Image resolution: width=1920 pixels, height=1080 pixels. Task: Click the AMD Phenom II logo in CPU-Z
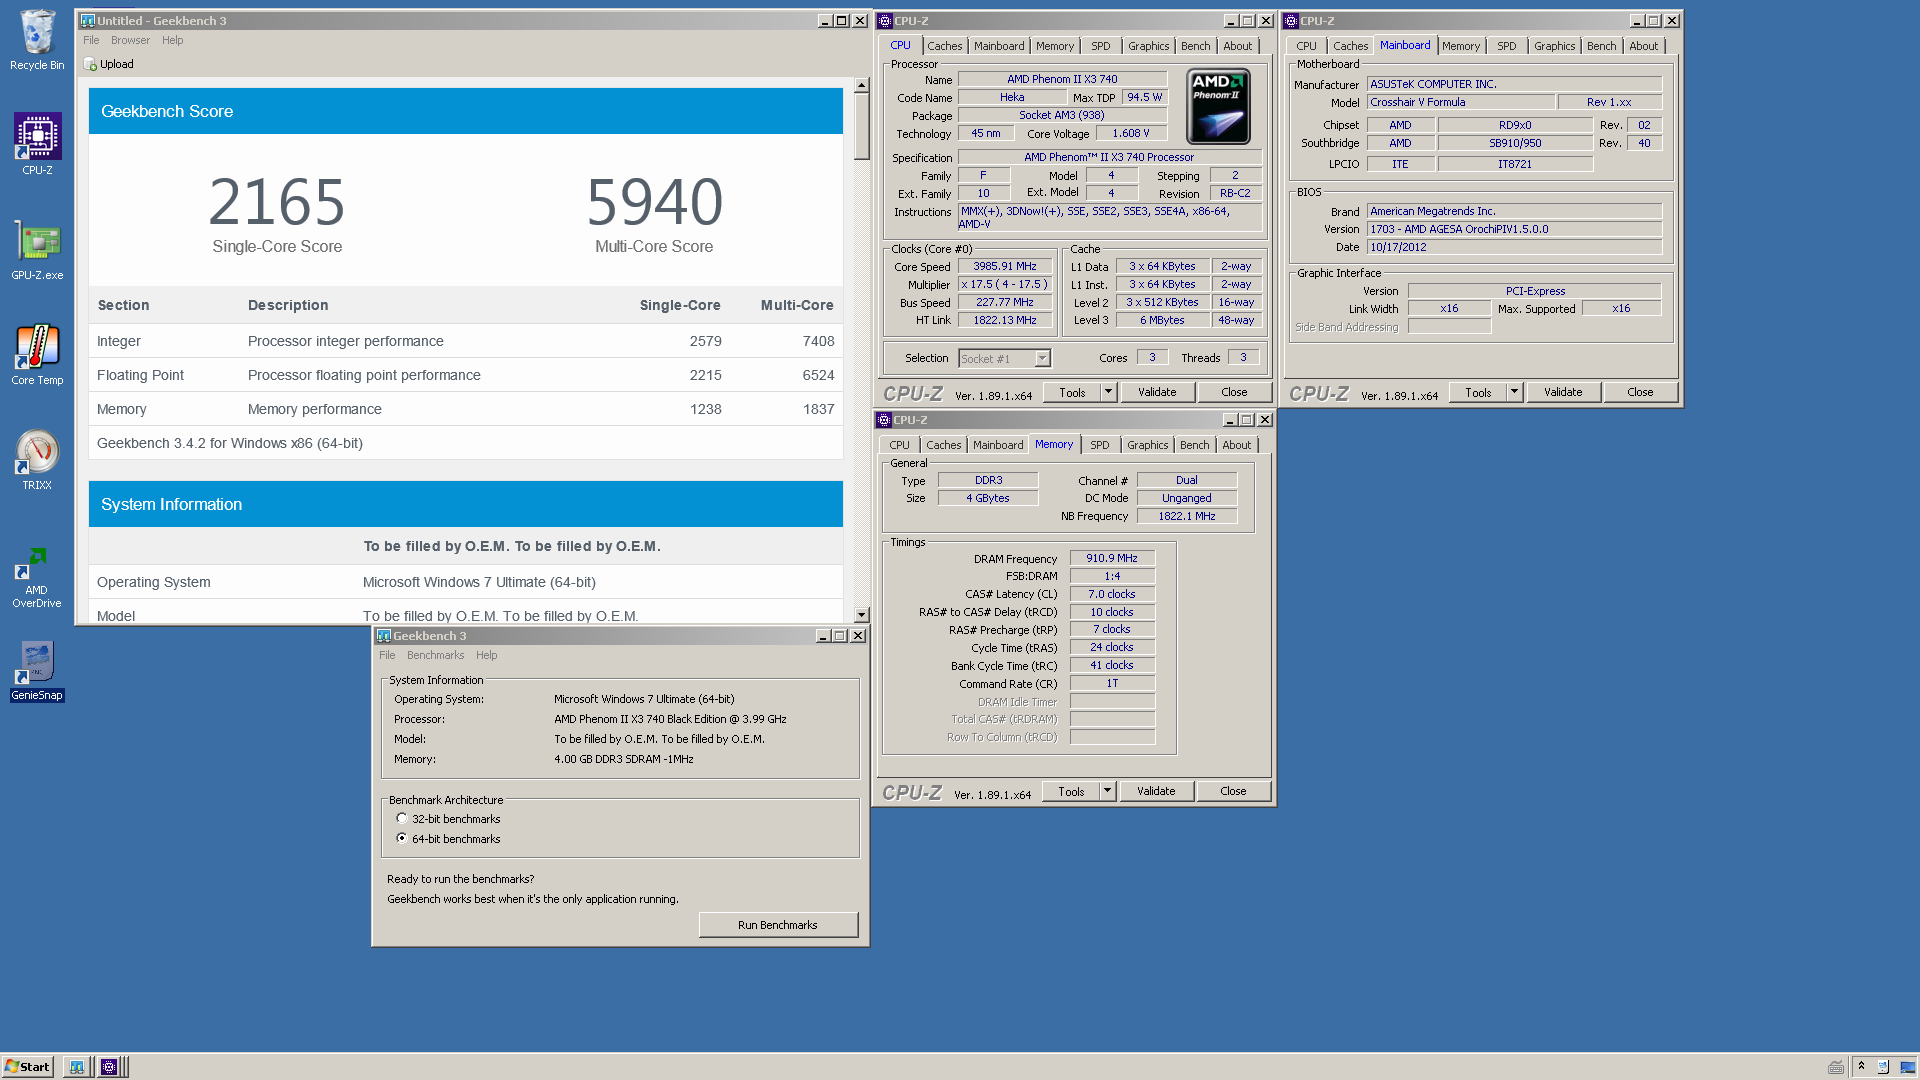[x=1218, y=106]
